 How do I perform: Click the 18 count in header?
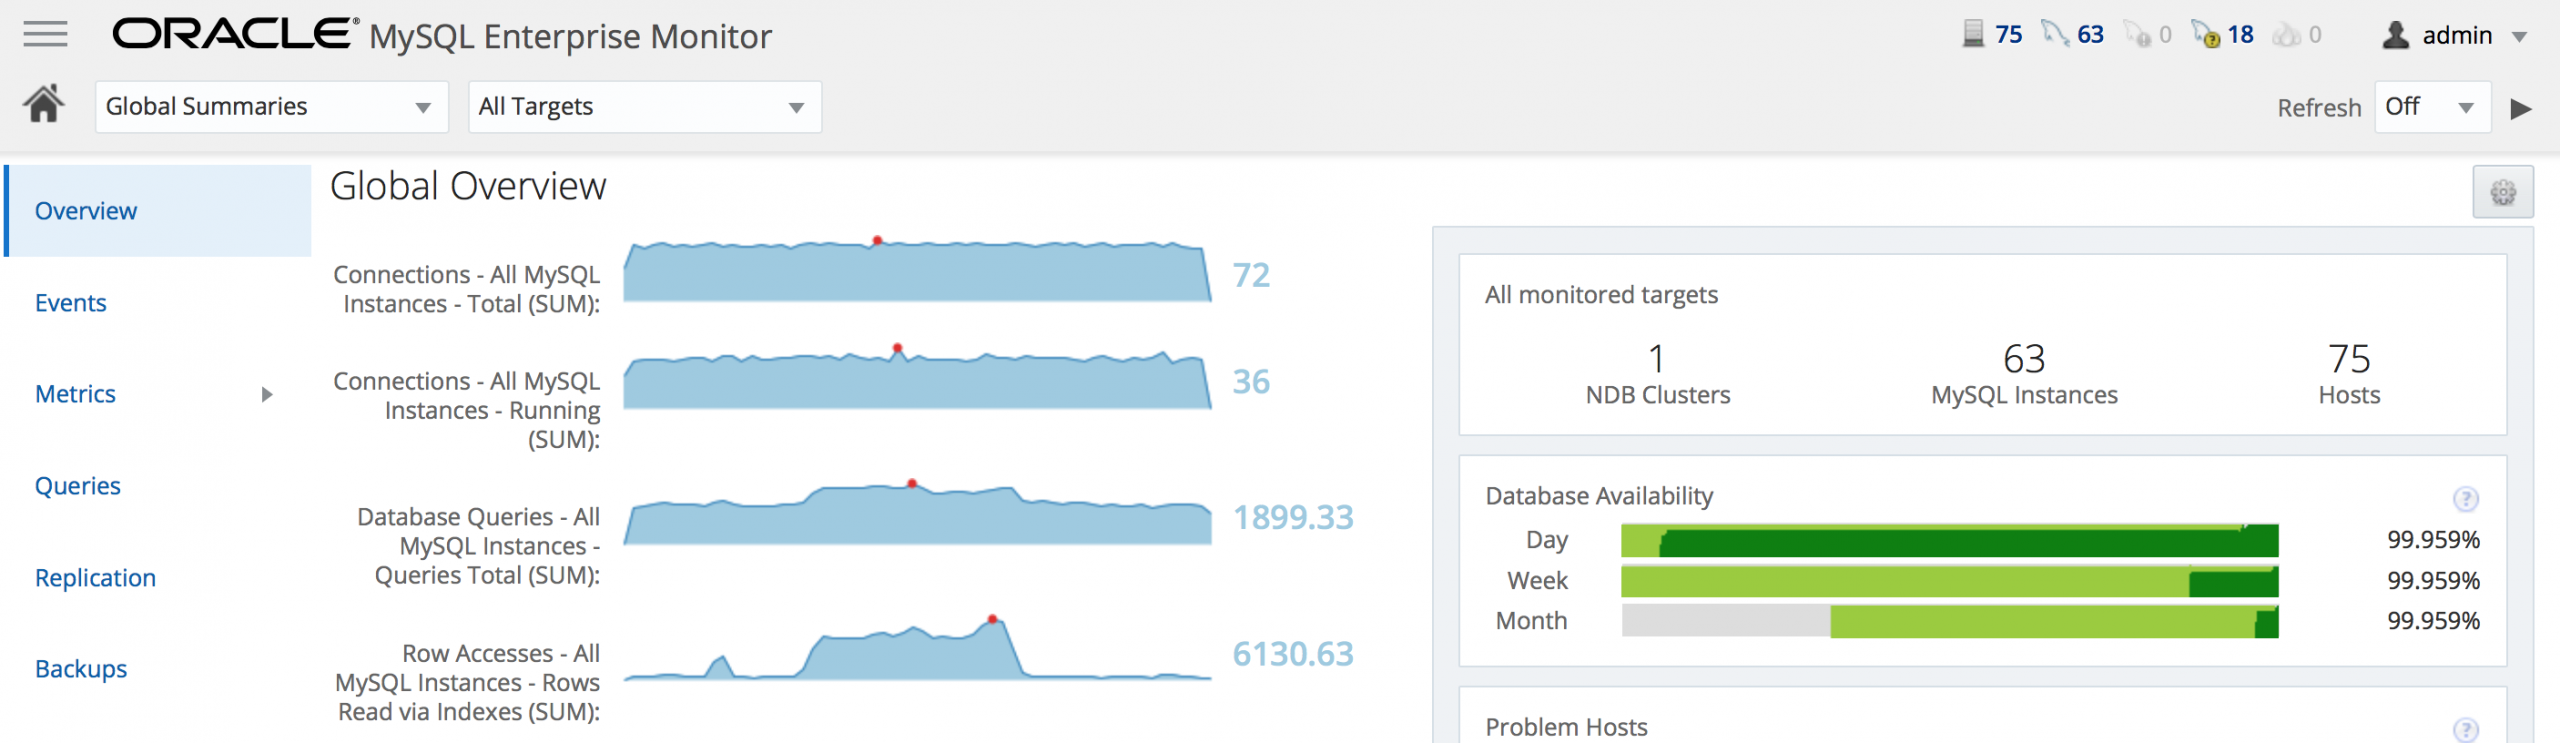(x=2241, y=35)
